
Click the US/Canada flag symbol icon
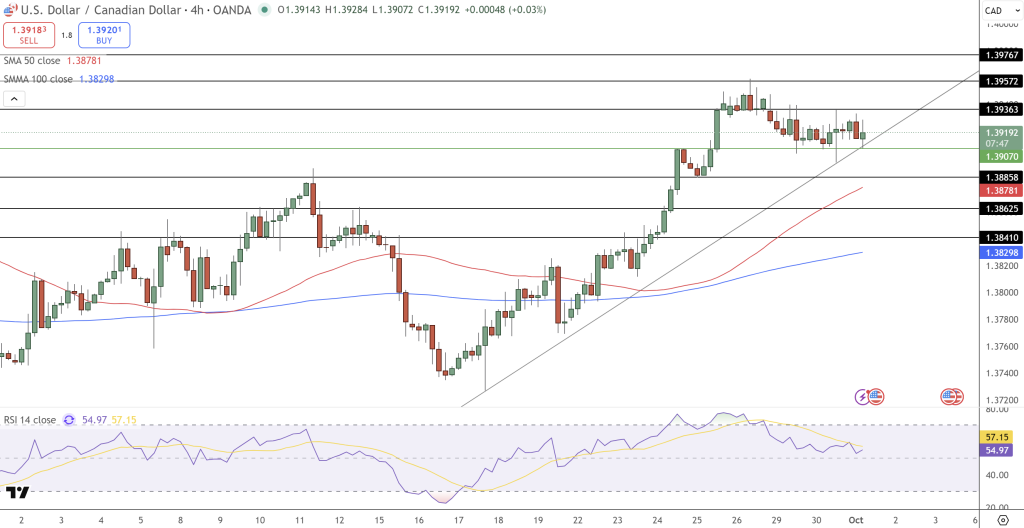9,10
